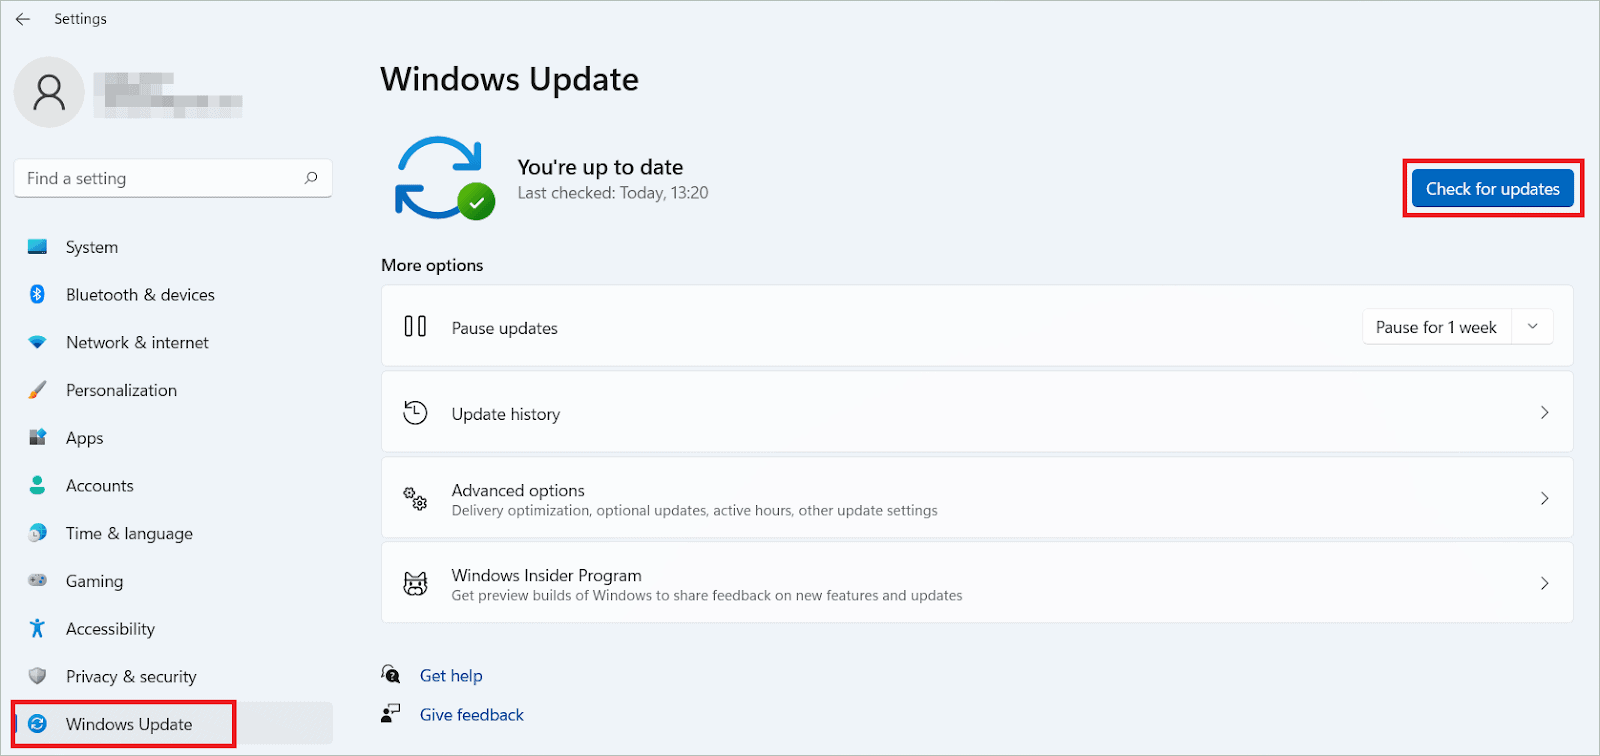Open Time & language settings
This screenshot has width=1600, height=756.
click(x=173, y=533)
